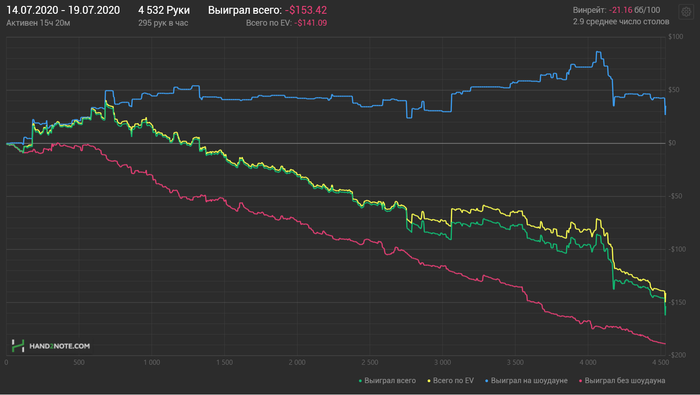Click the '4 532 Руки' hands count

coord(164,10)
